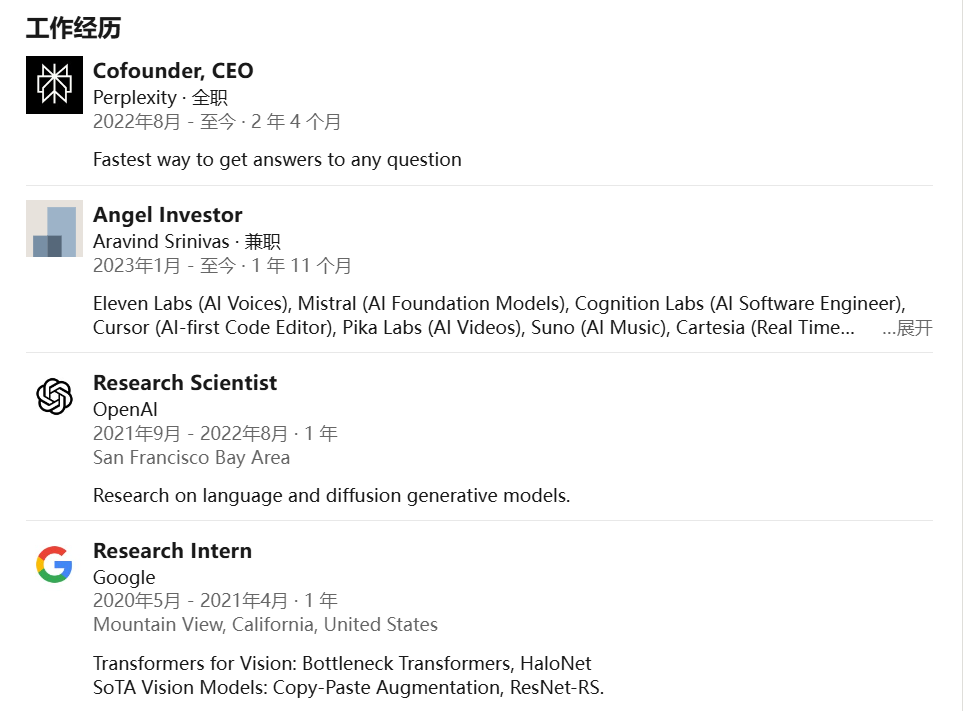Click the Mountain View, California location text
Screen dimensions: 963x711
[265, 624]
